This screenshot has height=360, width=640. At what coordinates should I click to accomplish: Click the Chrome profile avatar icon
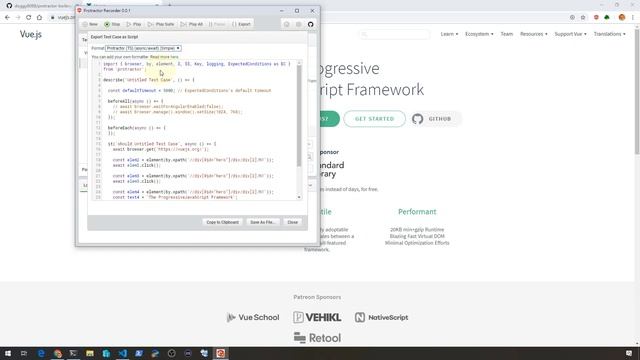point(622,18)
